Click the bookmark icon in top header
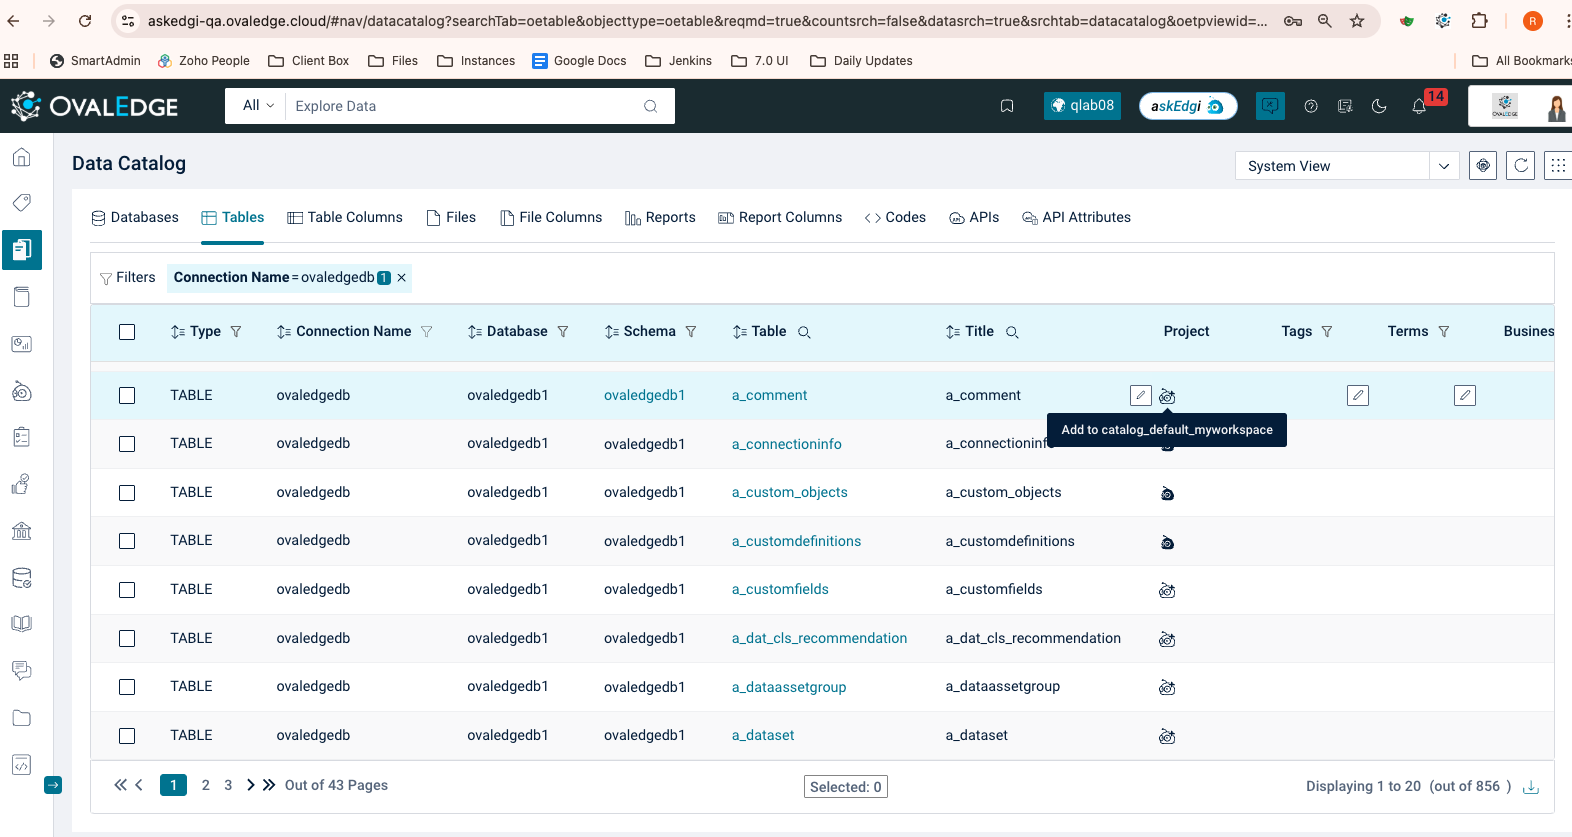 pos(1007,106)
